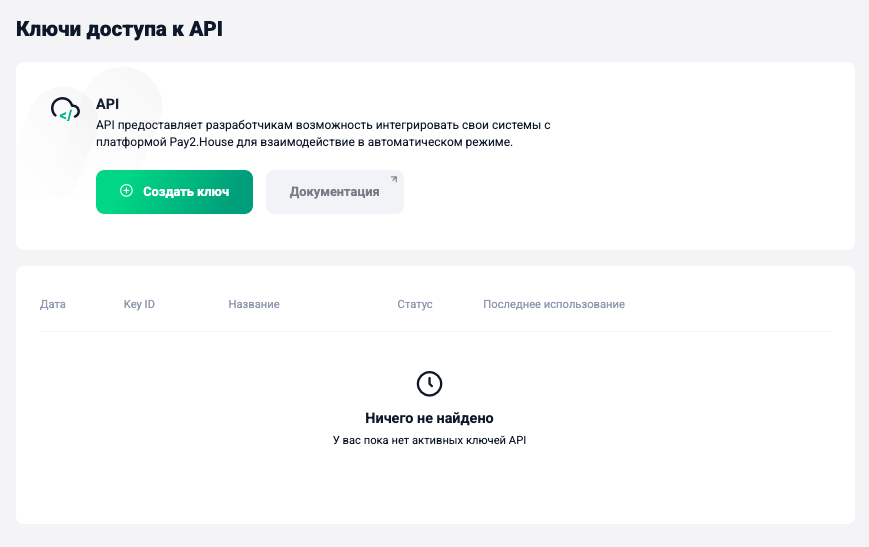Click the text У вас пока нет активных ключей API

429,441
